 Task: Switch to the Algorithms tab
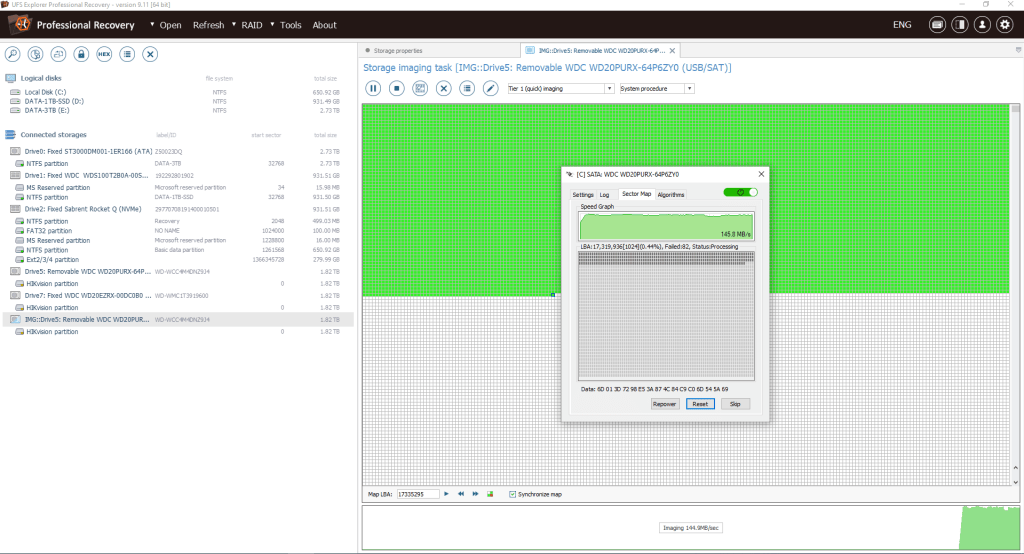tap(671, 194)
